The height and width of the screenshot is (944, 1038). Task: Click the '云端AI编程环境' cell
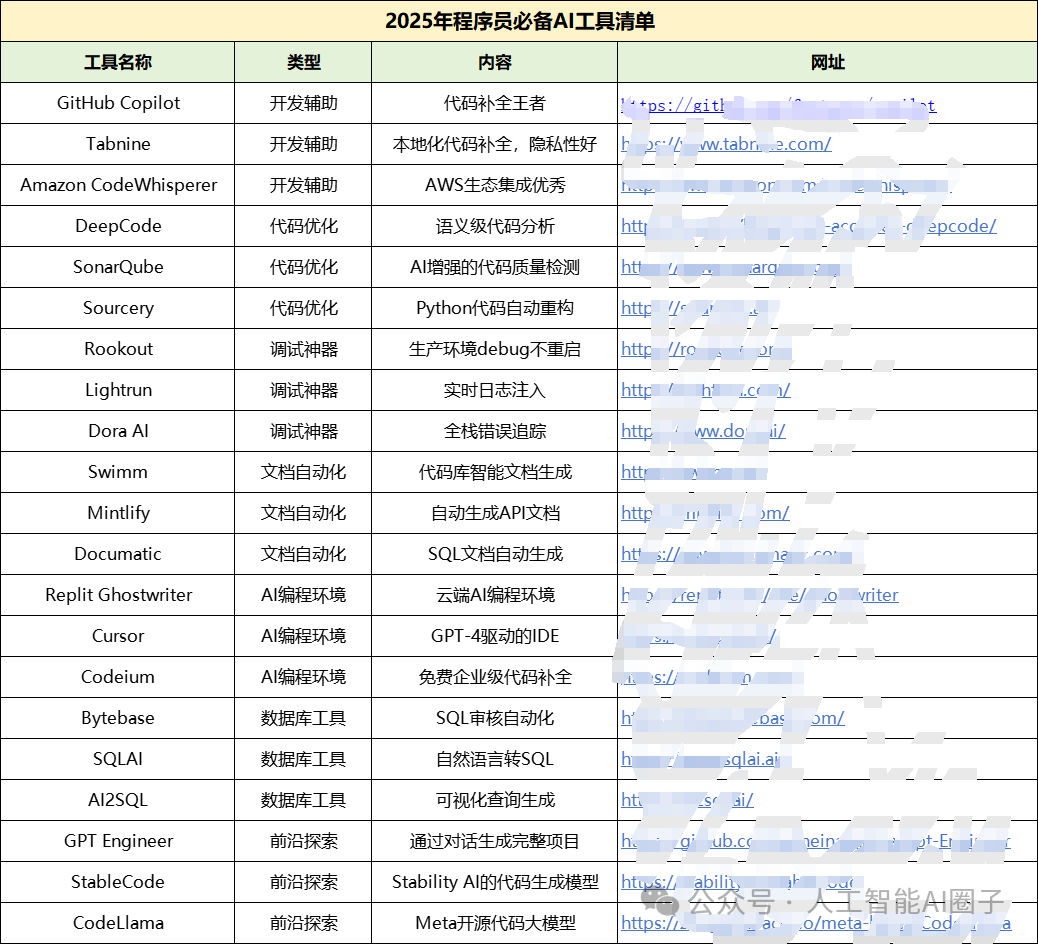tap(495, 595)
